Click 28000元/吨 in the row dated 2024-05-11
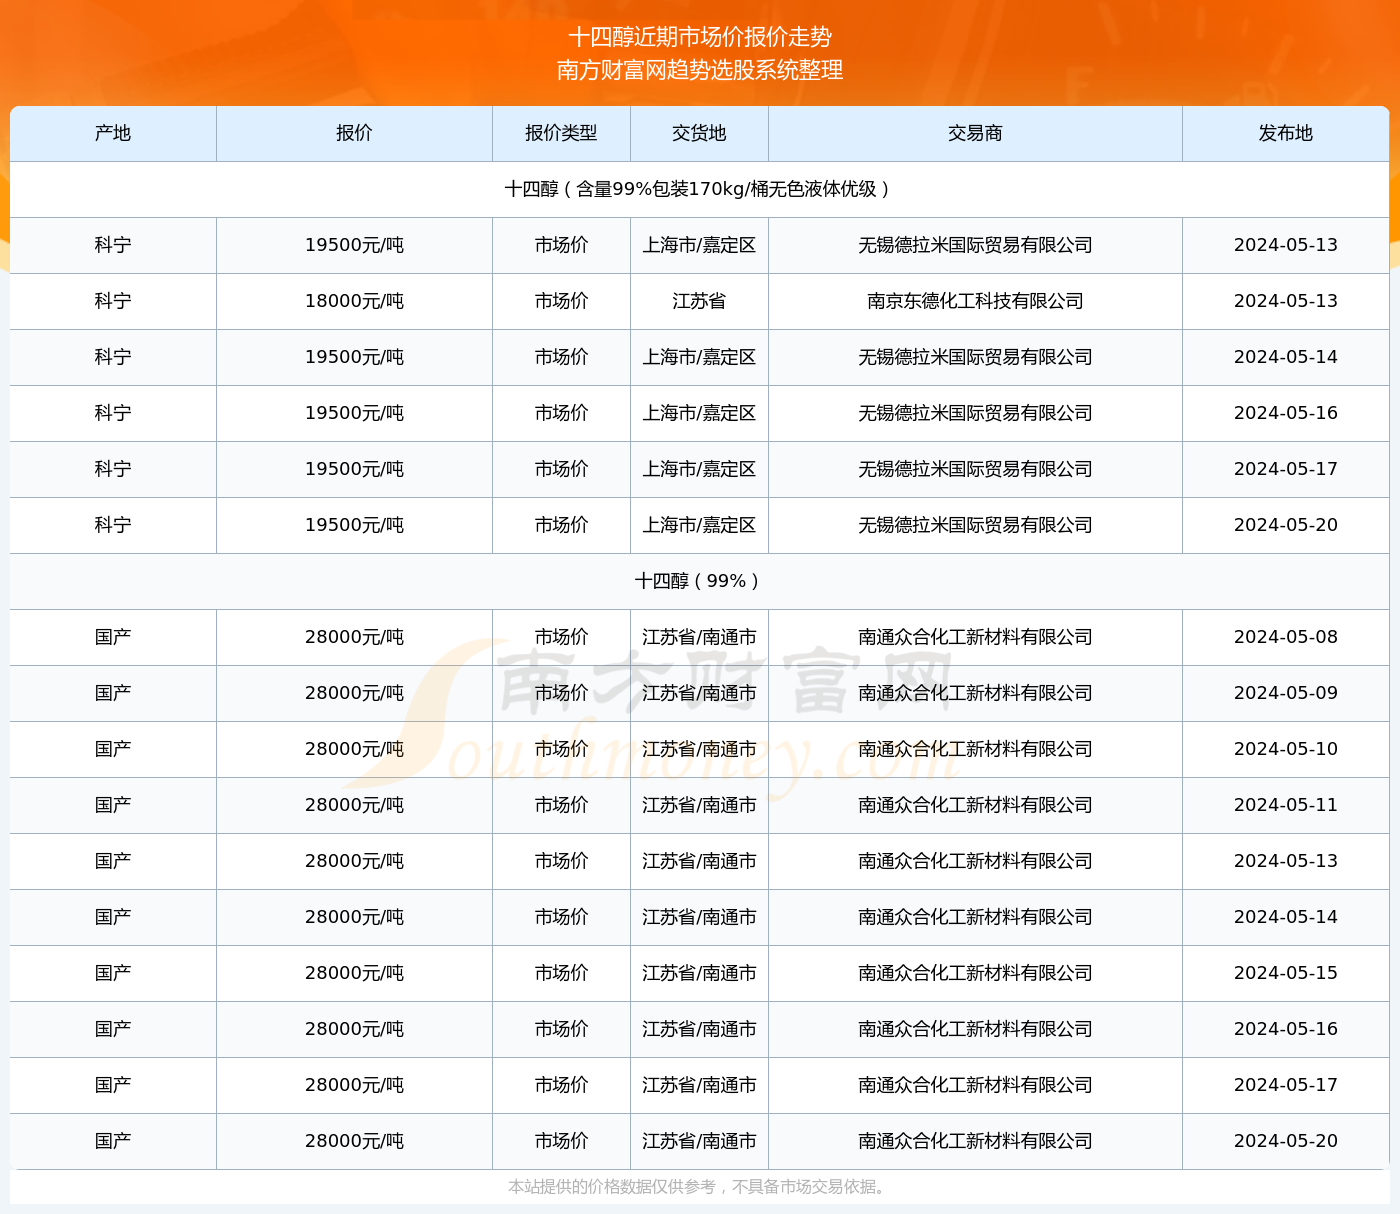Viewport: 1400px width, 1214px height. [354, 805]
